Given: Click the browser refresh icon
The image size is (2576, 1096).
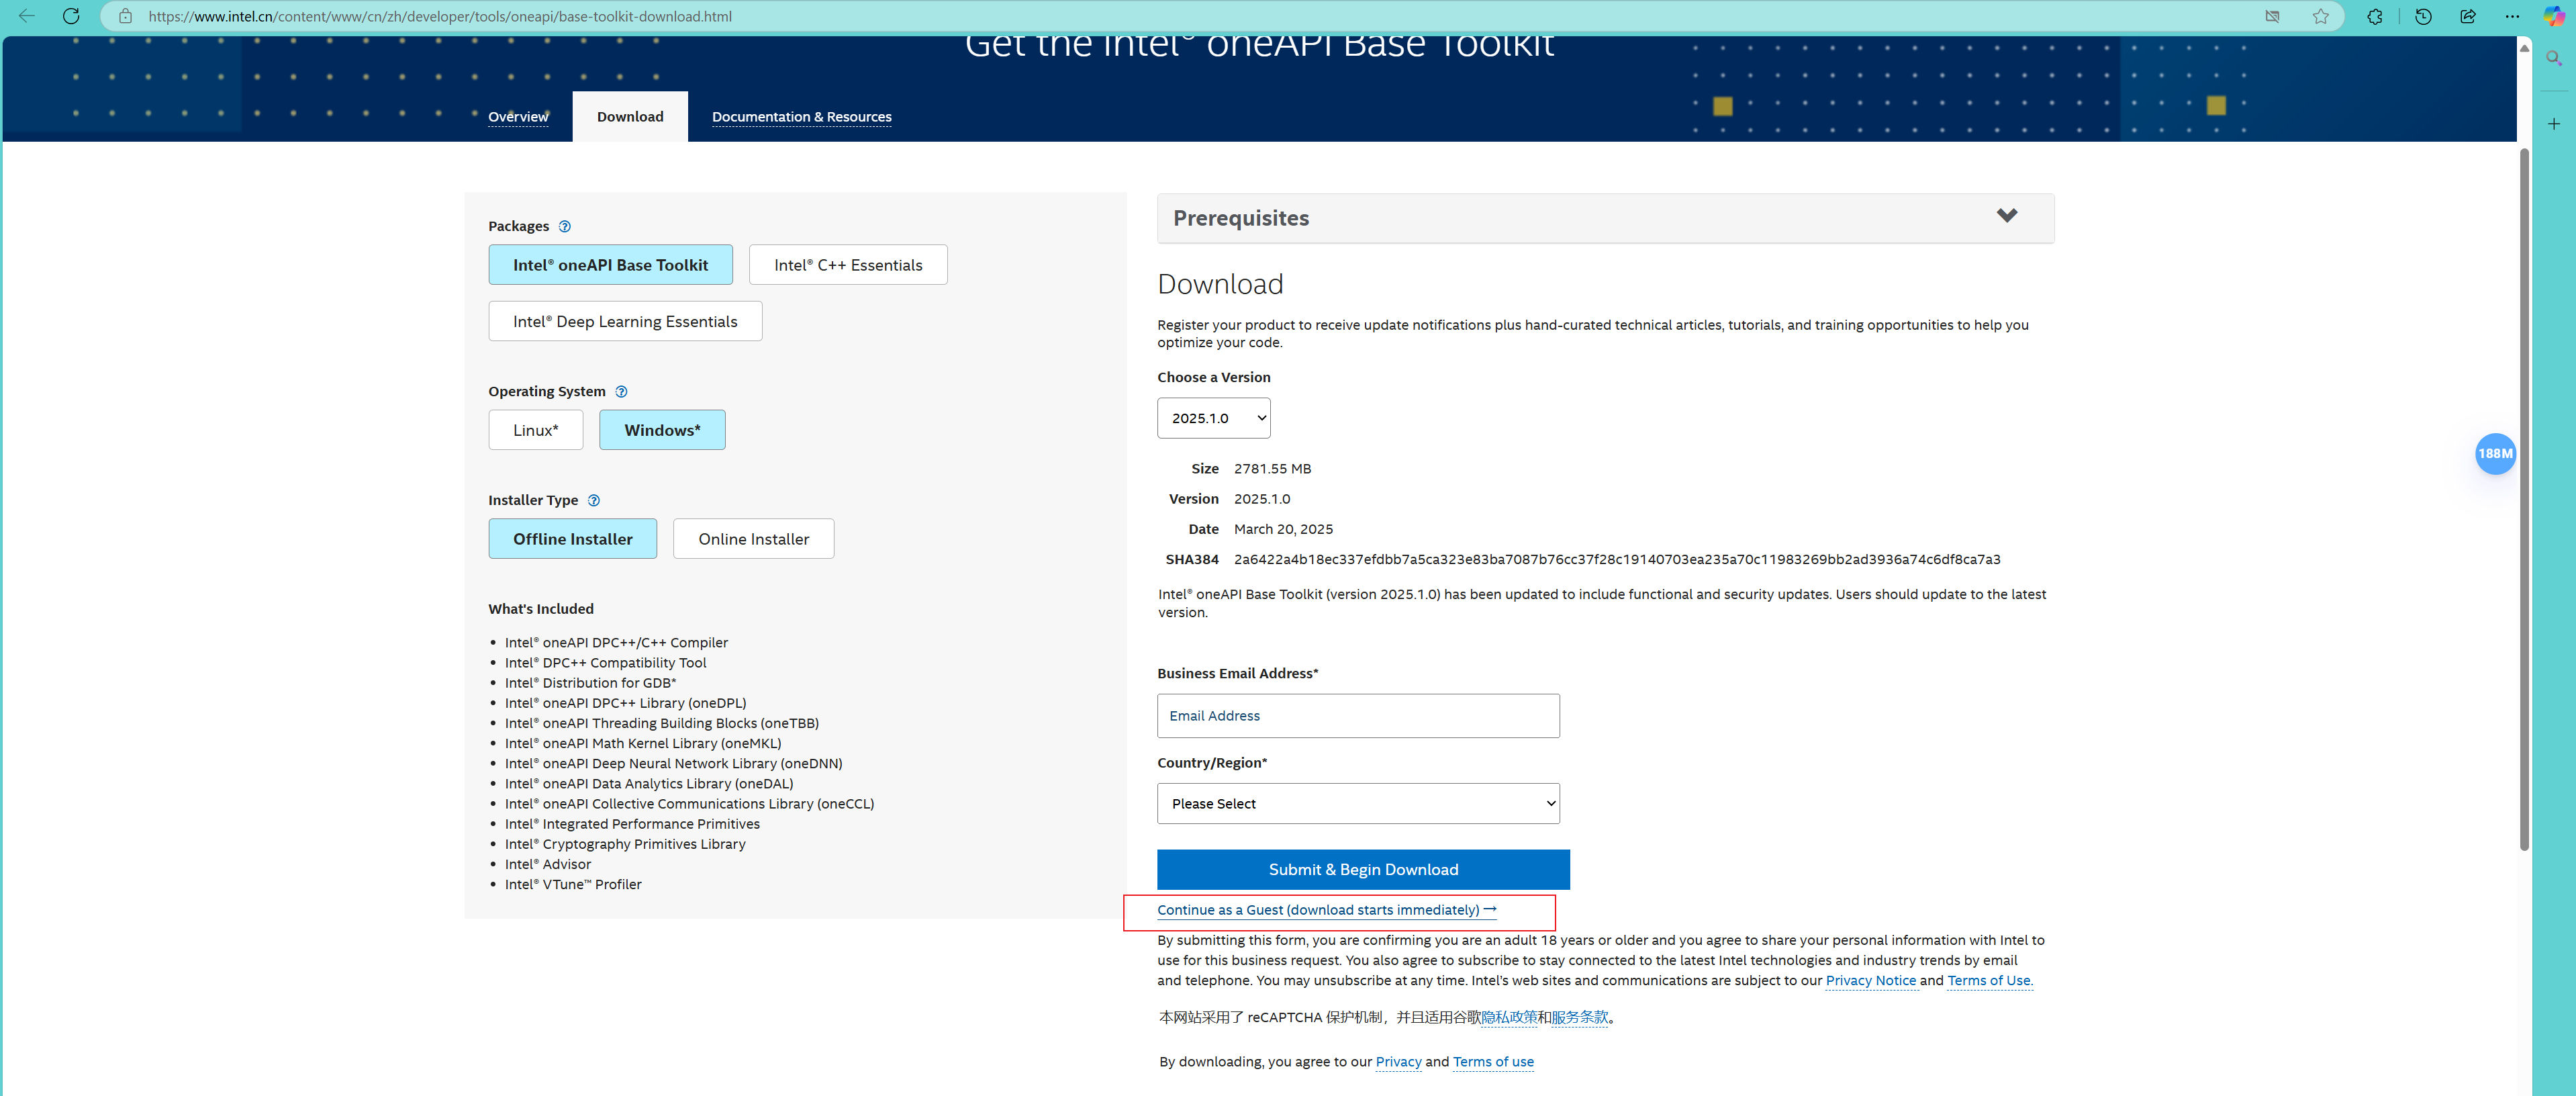Looking at the screenshot, I should point(71,16).
